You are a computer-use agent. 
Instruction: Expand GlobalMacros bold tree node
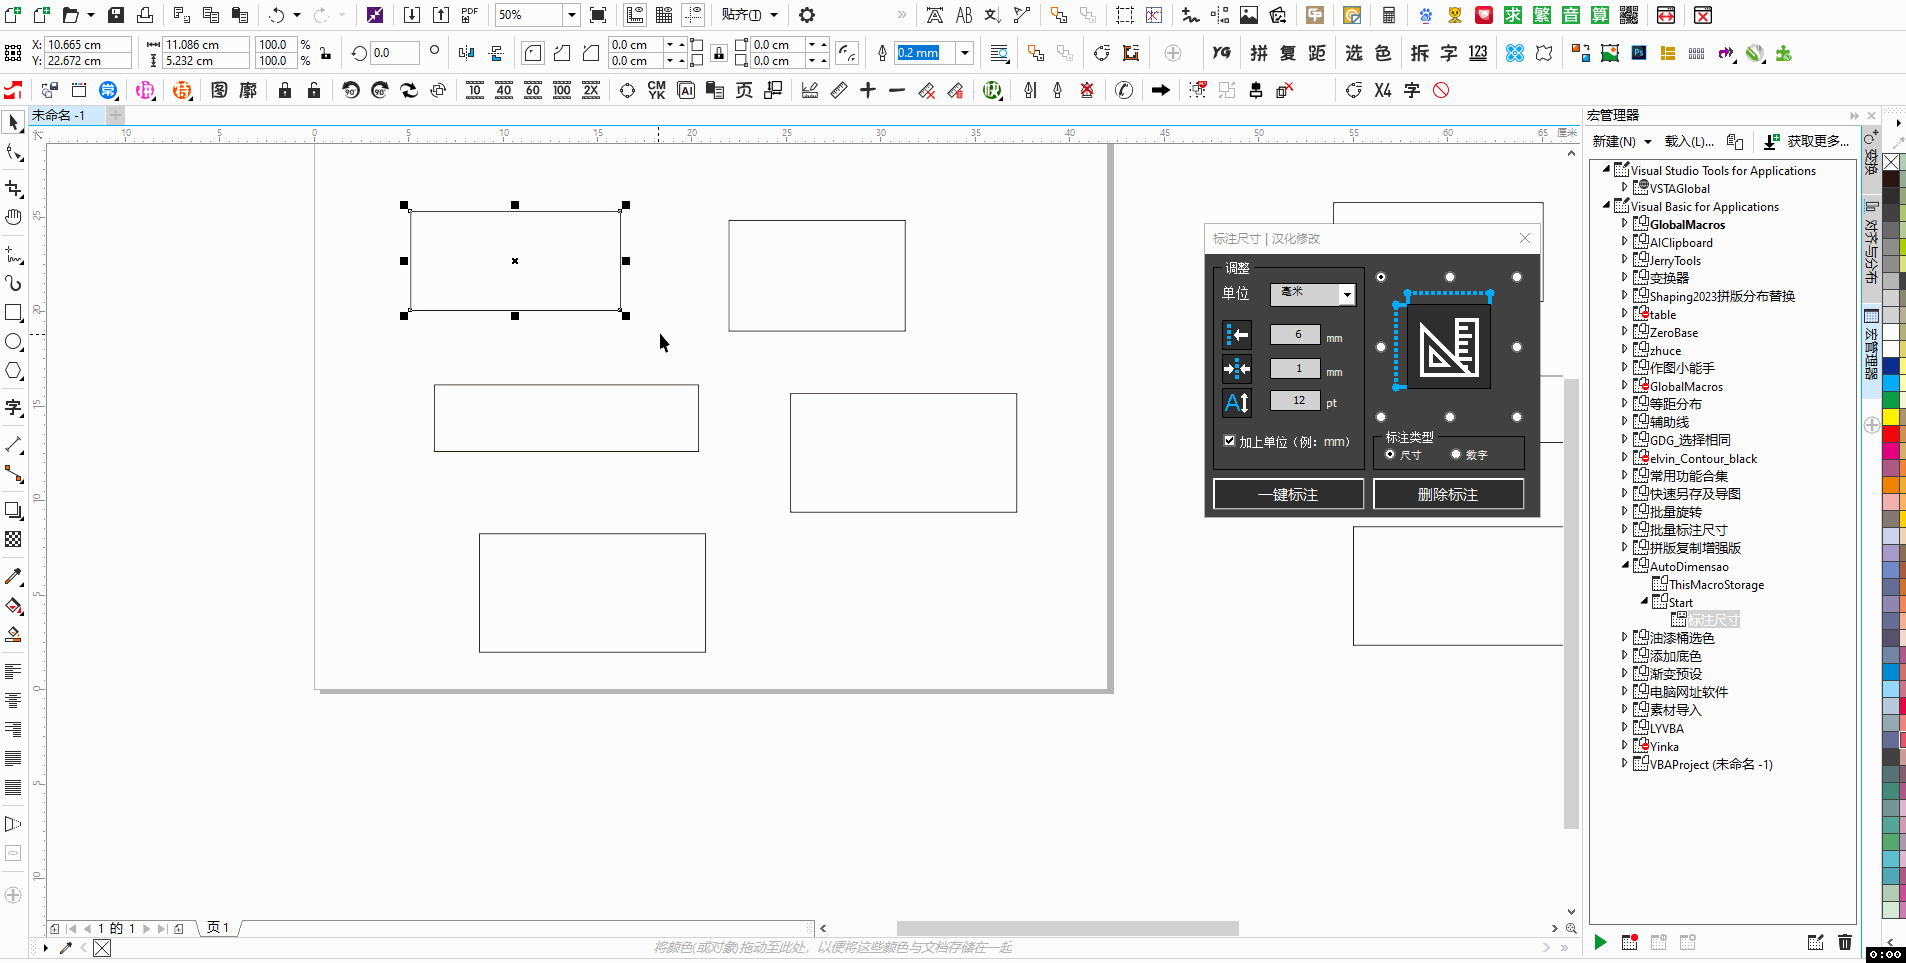tap(1624, 224)
